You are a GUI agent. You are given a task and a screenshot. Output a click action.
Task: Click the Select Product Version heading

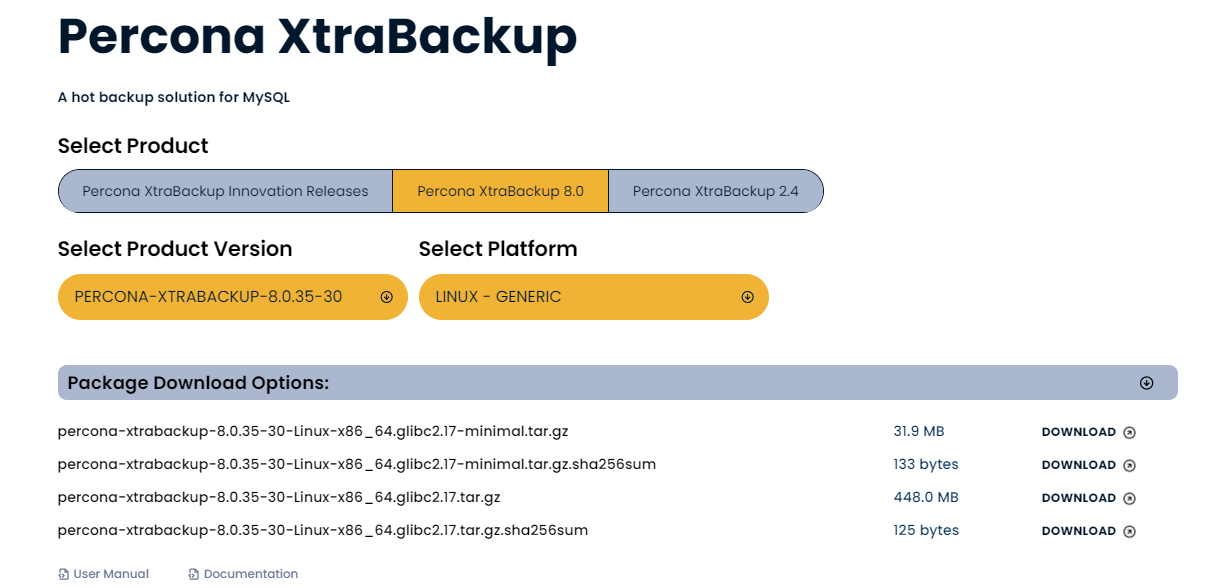pyautogui.click(x=175, y=249)
